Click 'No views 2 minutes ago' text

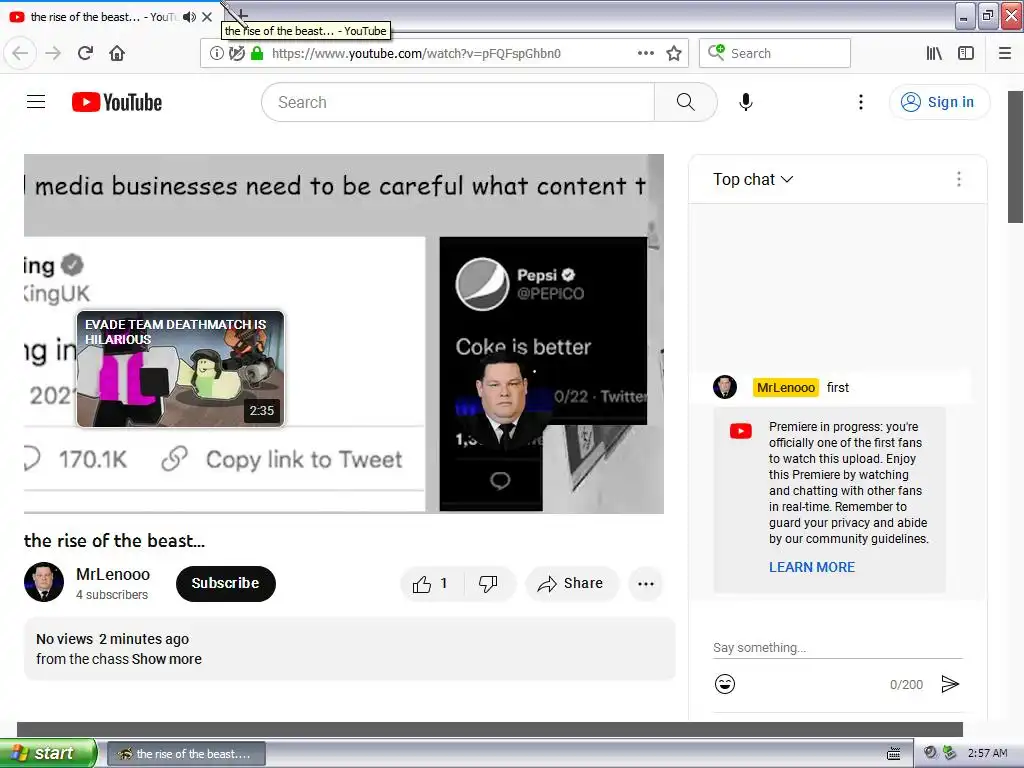coord(112,639)
